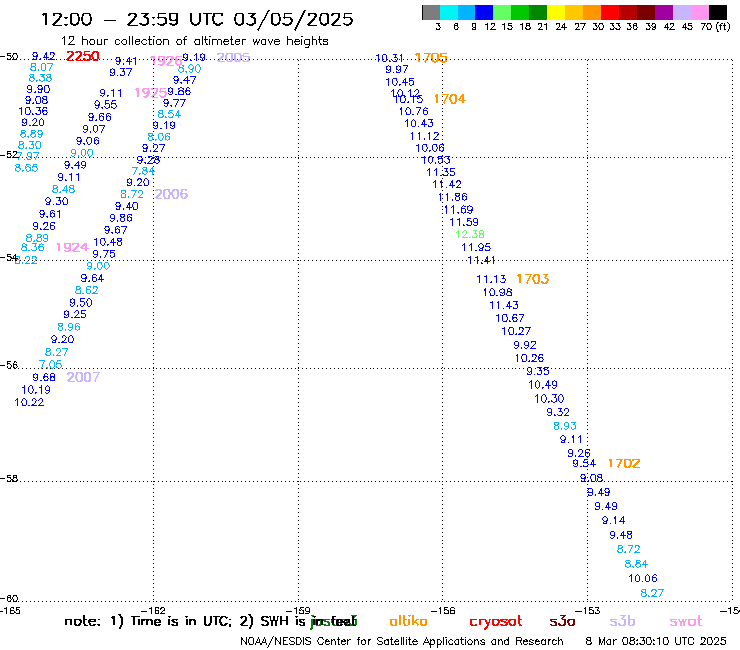740x650 pixels.
Task: Click the 9.68 reading beside 2007
Action: point(44,378)
